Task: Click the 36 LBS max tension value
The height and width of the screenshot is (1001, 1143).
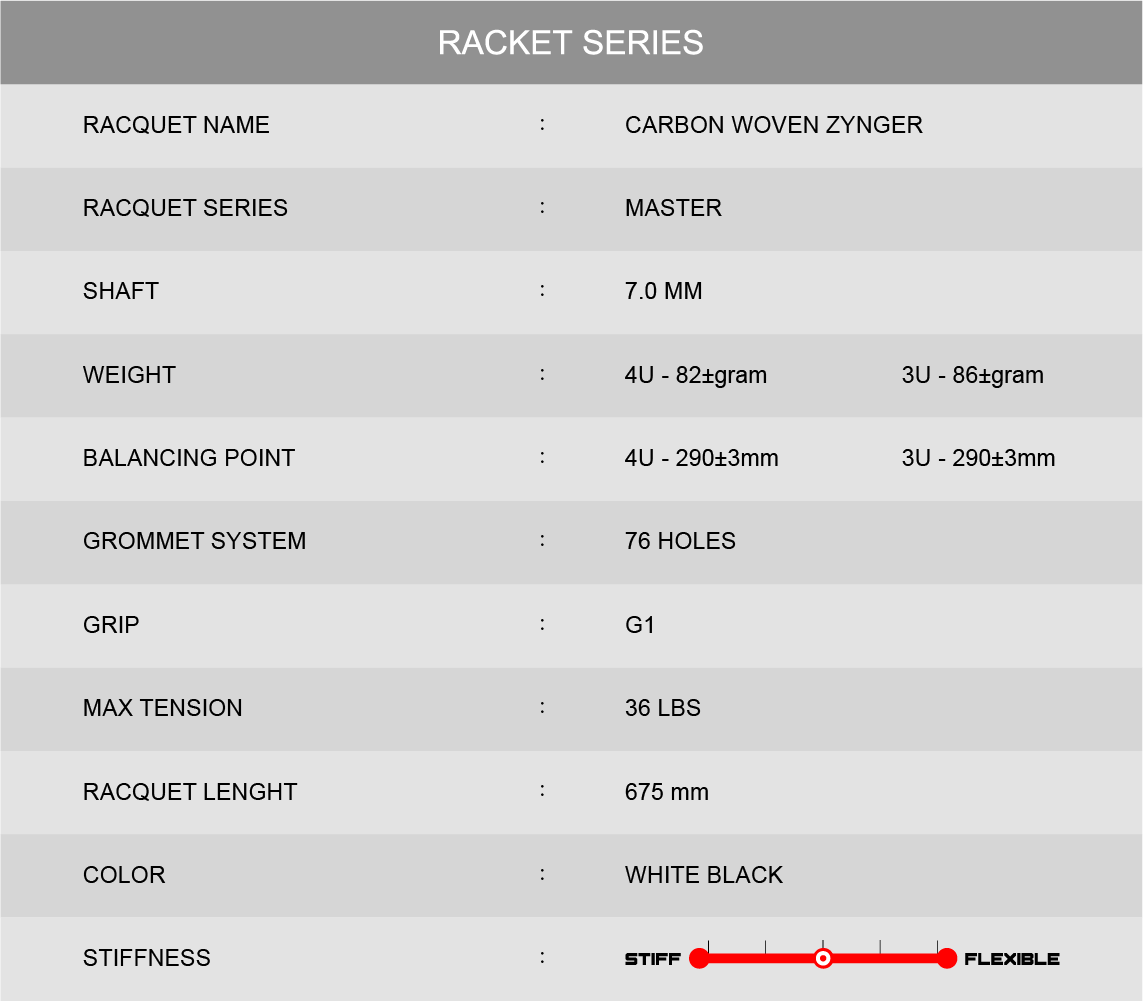Action: point(662,708)
